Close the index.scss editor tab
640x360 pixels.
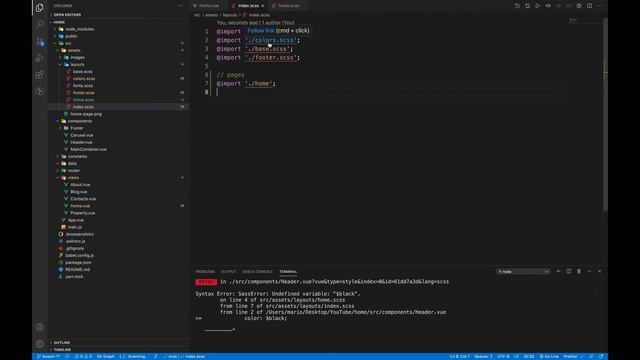(262, 6)
